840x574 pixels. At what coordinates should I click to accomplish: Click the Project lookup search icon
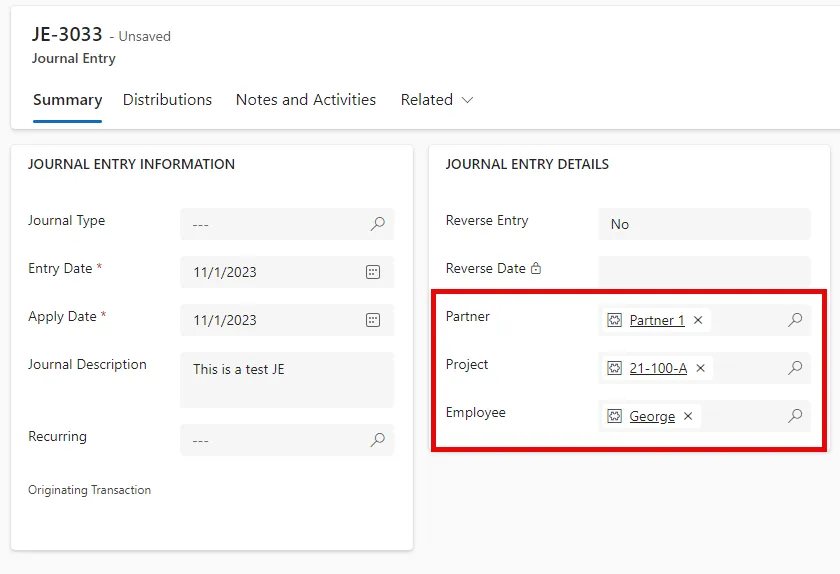pos(796,368)
